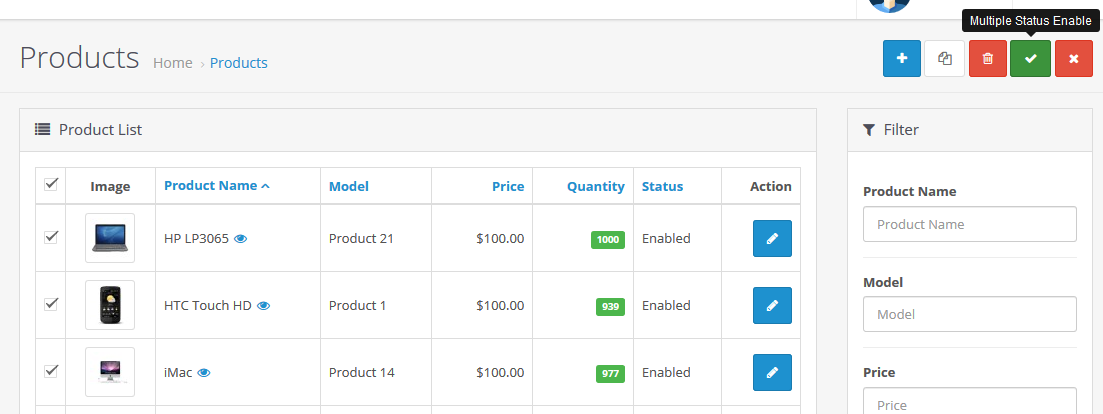Click the Model filter input box

coord(969,314)
